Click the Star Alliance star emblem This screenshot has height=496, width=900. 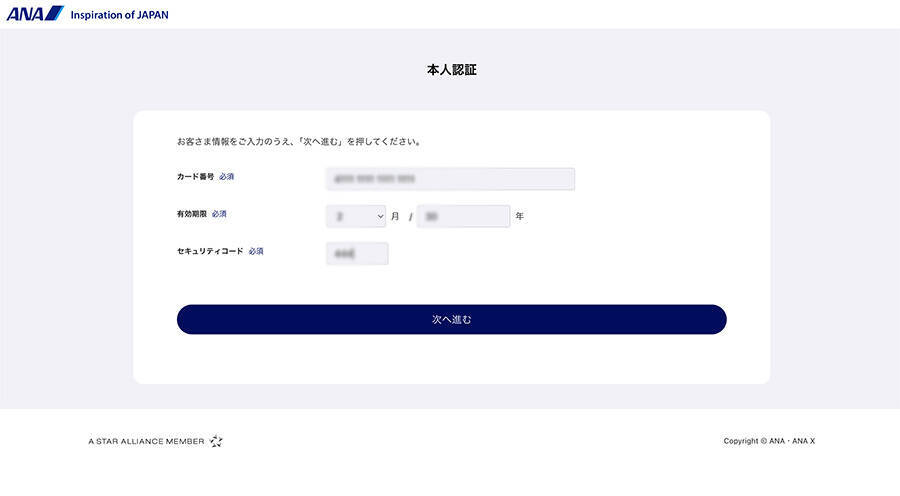pos(216,441)
